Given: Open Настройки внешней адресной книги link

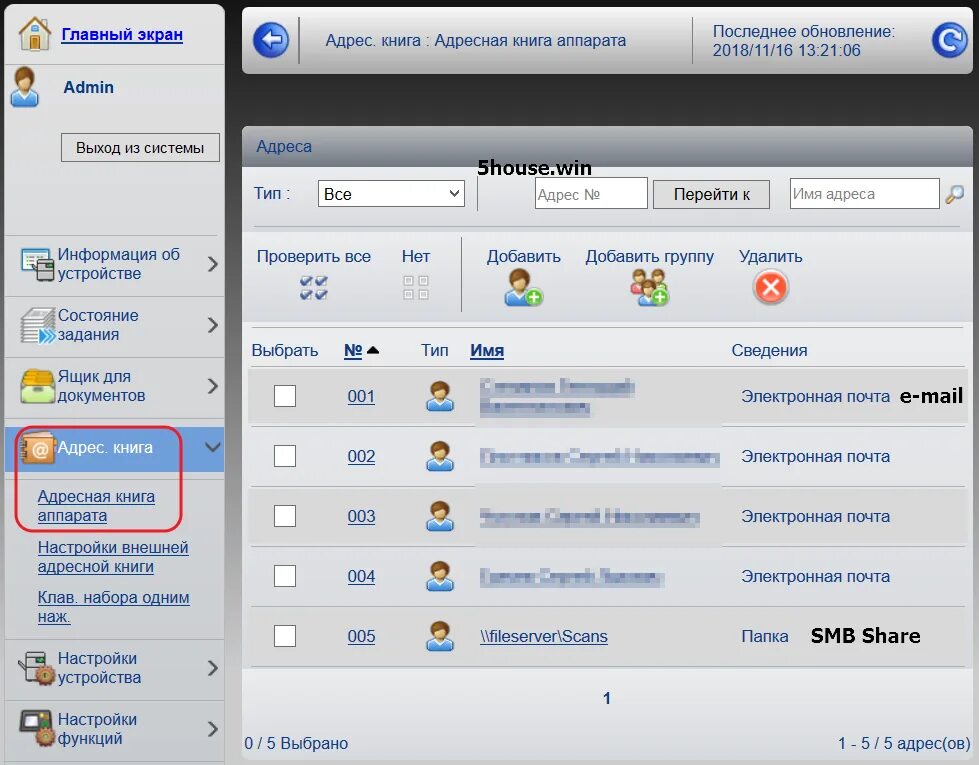Looking at the screenshot, I should click(x=113, y=557).
